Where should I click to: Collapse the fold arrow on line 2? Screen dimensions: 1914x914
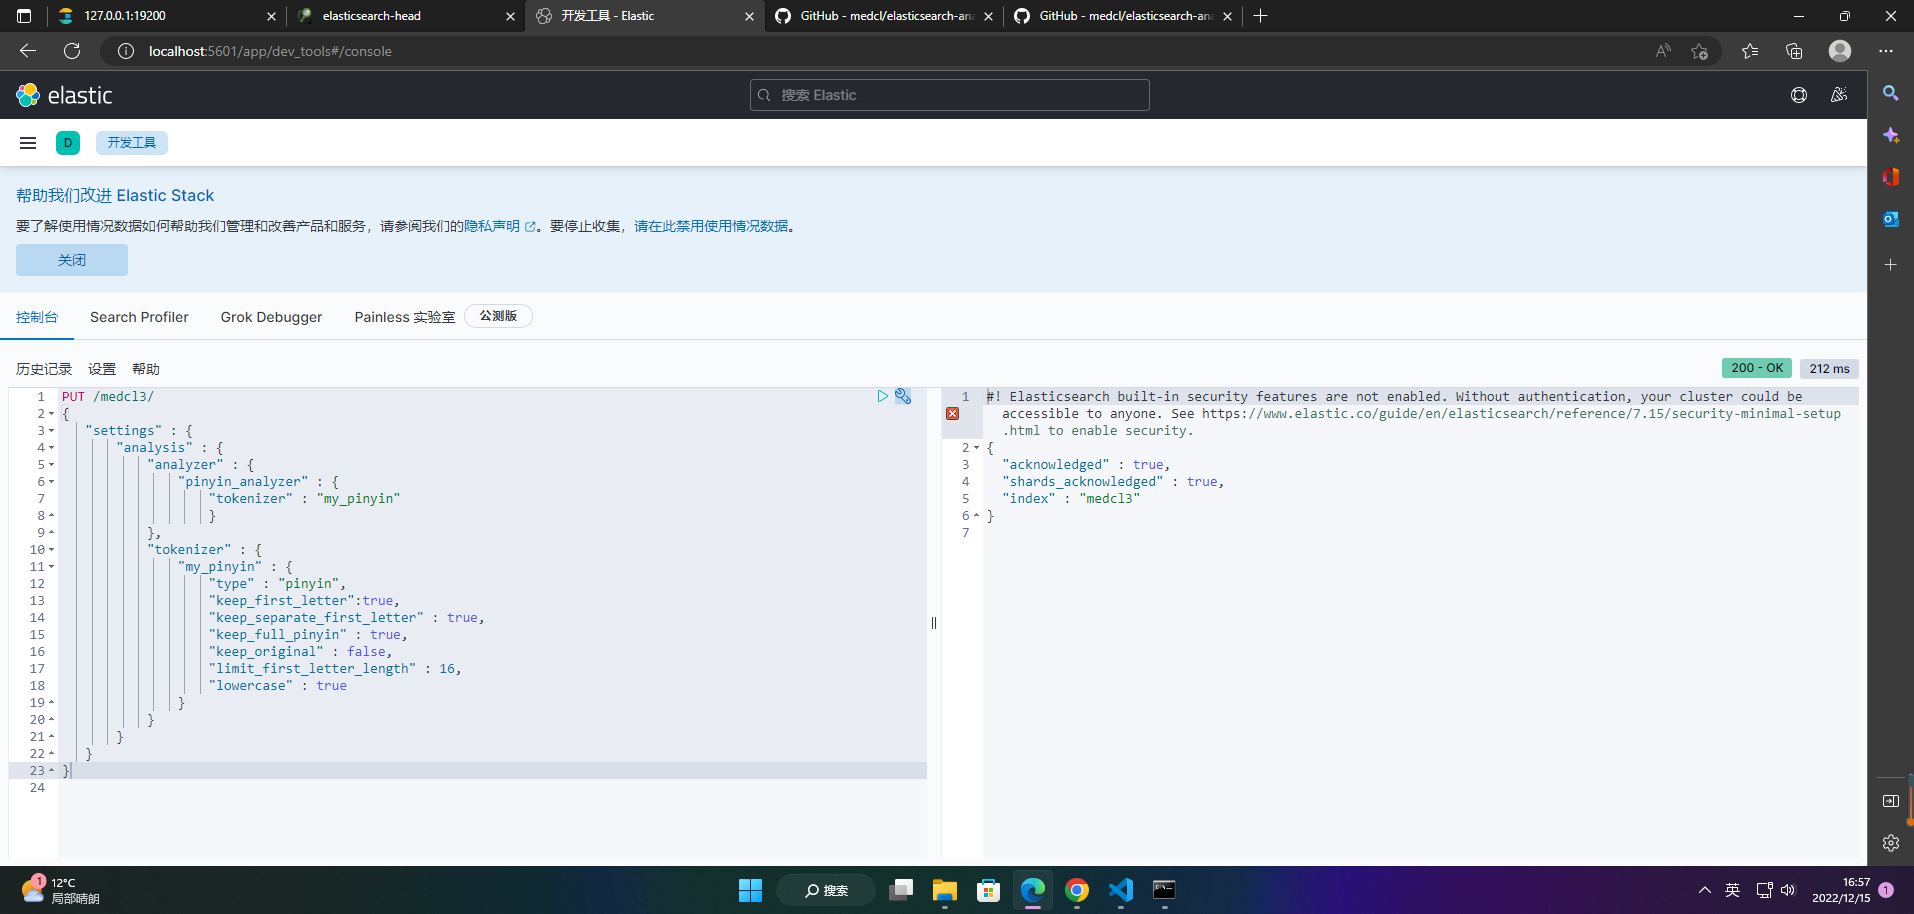point(51,414)
